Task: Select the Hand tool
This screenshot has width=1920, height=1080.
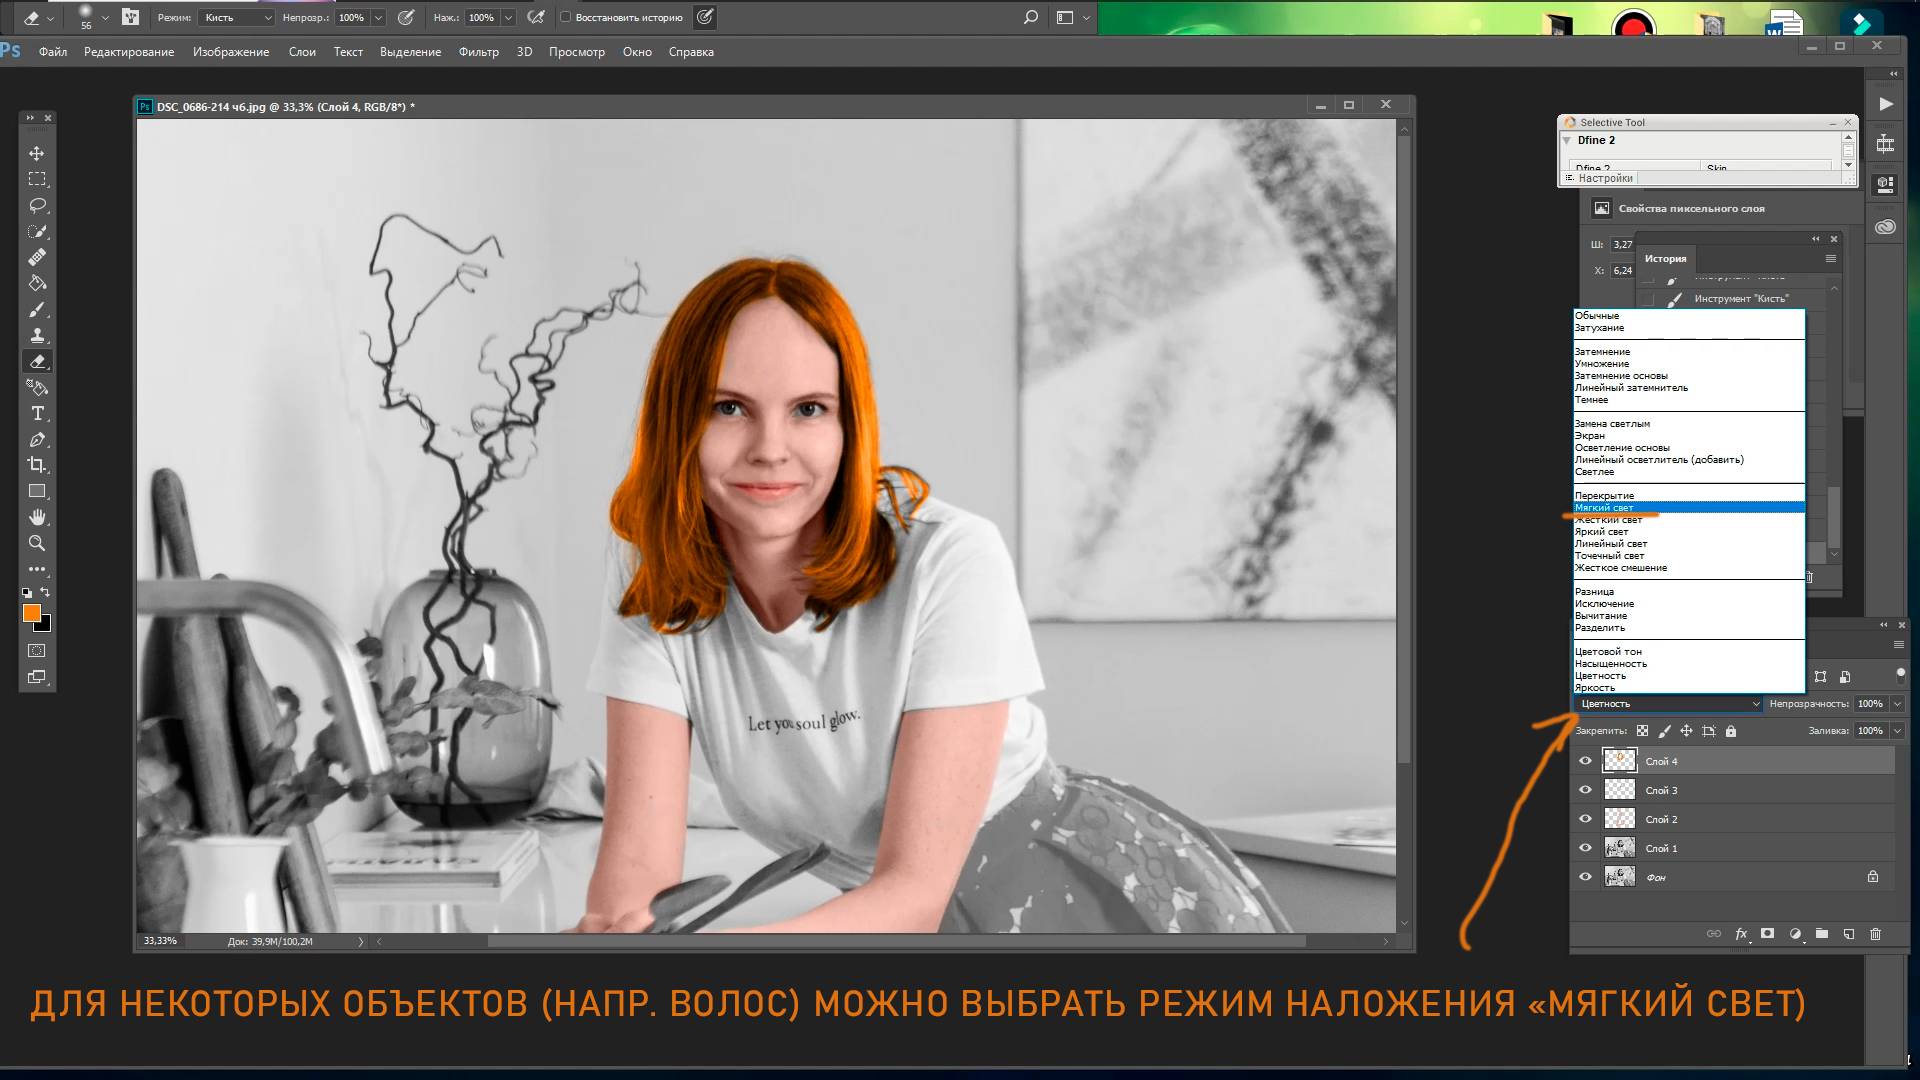Action: pyautogui.click(x=37, y=517)
